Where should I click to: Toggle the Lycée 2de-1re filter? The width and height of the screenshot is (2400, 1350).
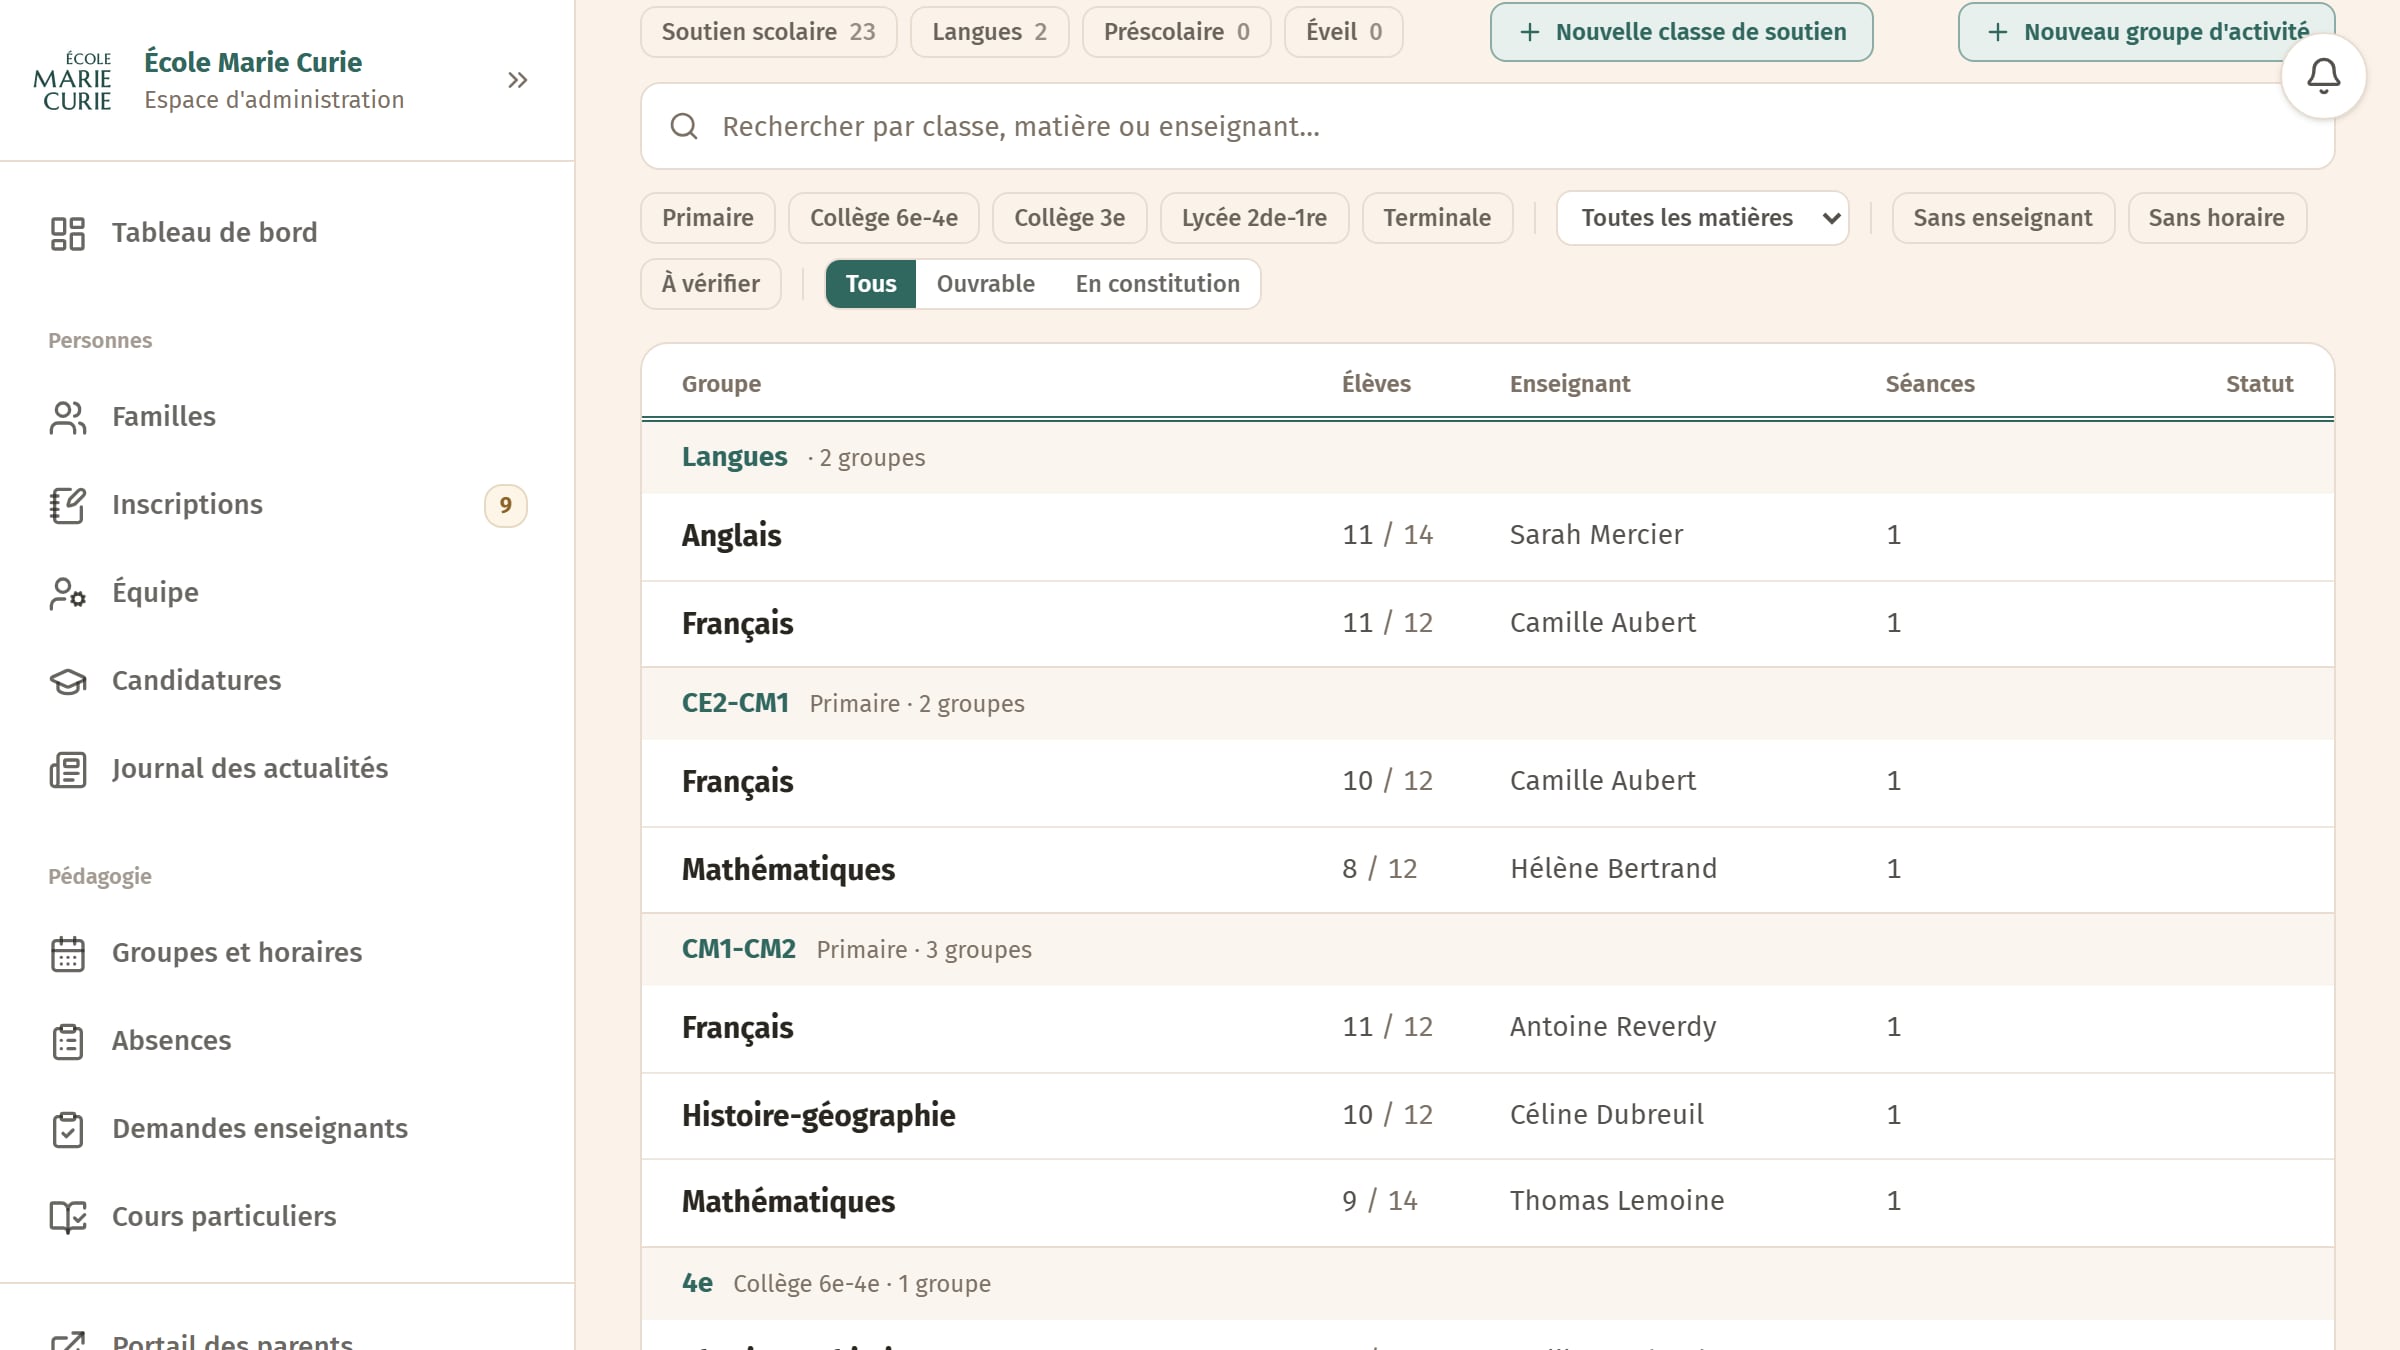pos(1254,218)
